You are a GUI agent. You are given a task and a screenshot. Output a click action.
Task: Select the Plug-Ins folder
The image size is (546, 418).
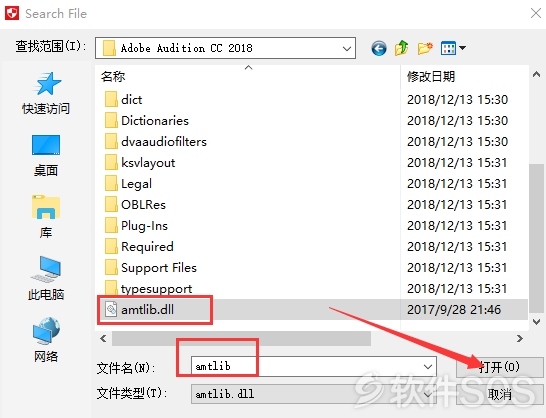[144, 226]
